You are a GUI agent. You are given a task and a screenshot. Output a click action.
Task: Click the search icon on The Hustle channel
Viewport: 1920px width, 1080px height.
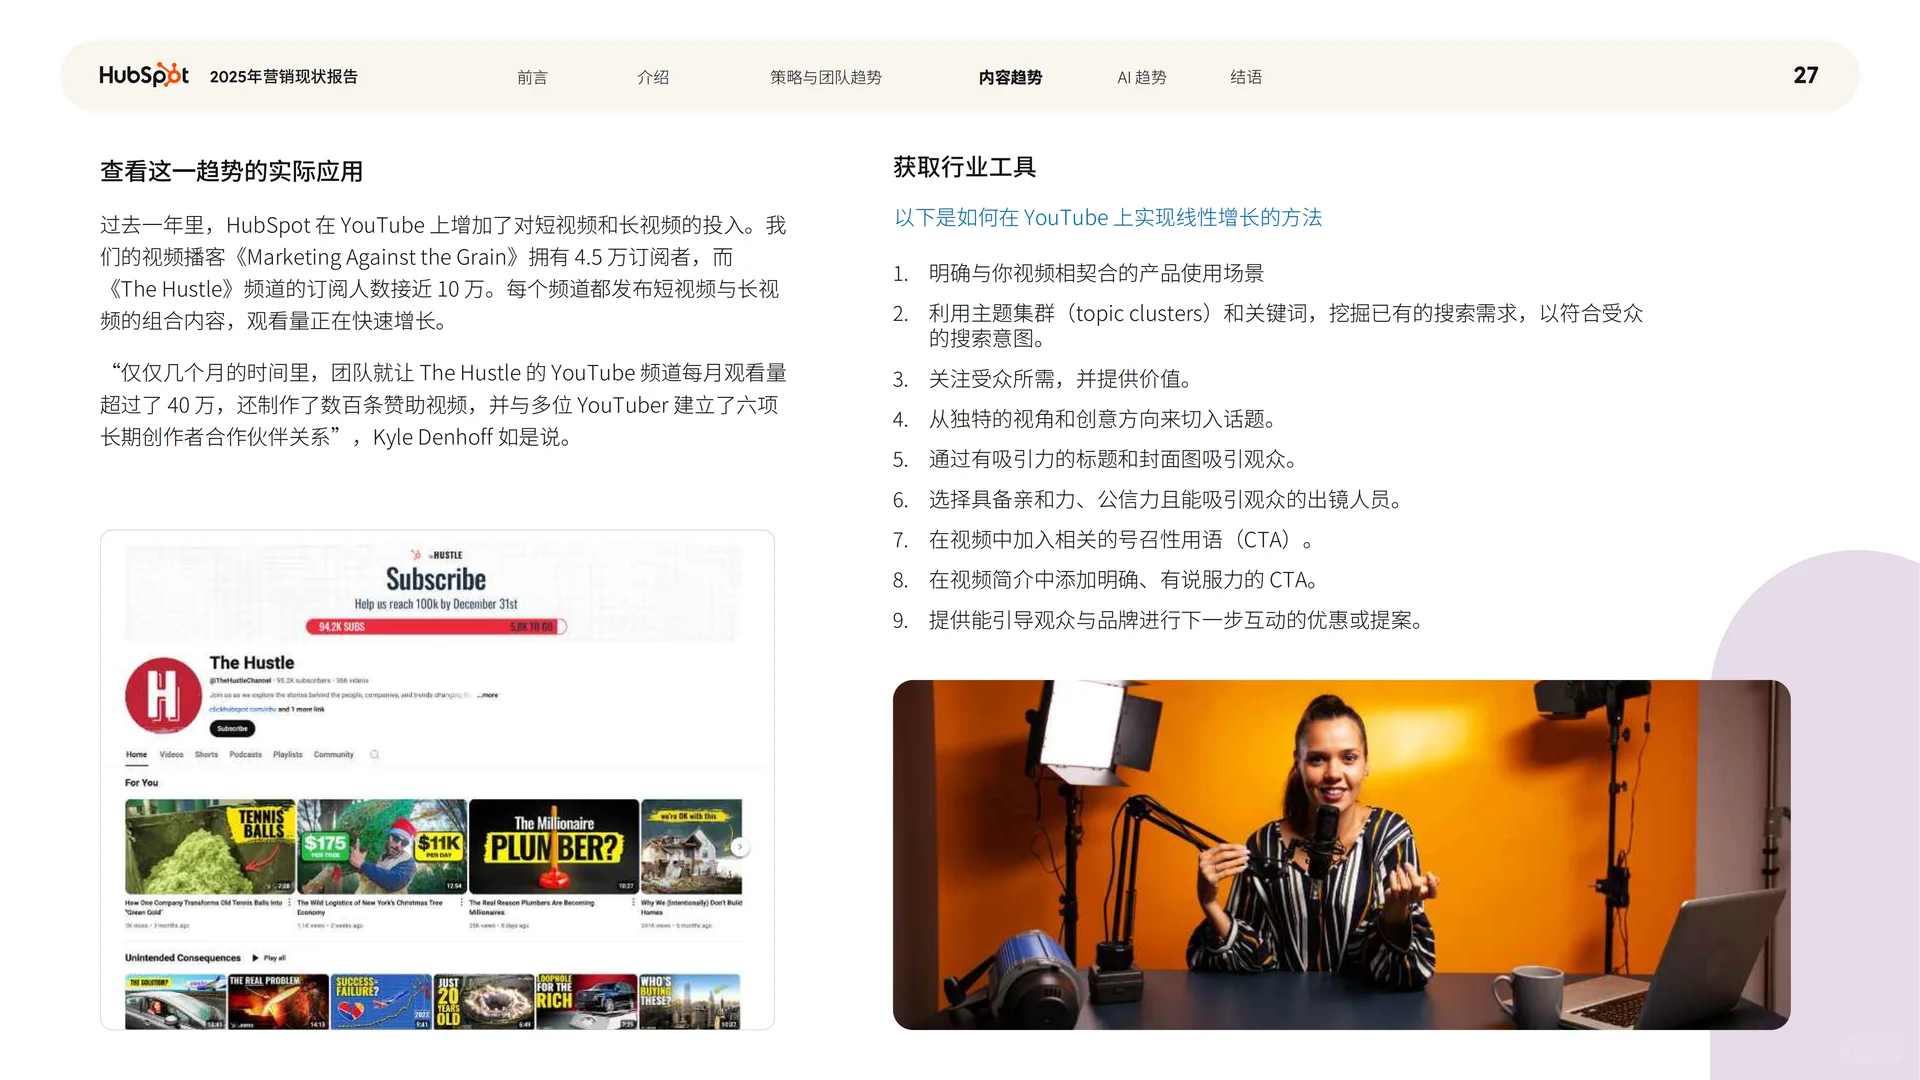coord(374,754)
